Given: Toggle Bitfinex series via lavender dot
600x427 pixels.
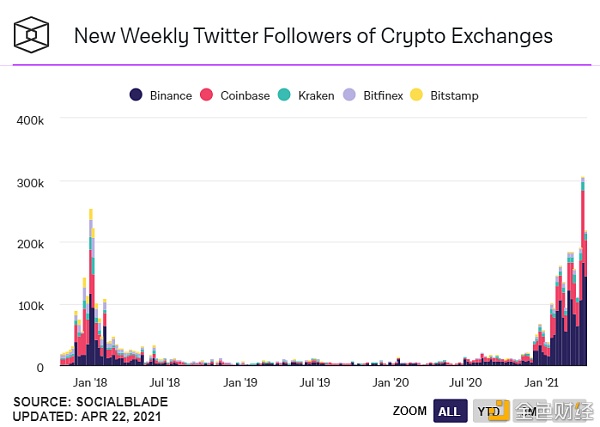Looking at the screenshot, I should point(349,95).
